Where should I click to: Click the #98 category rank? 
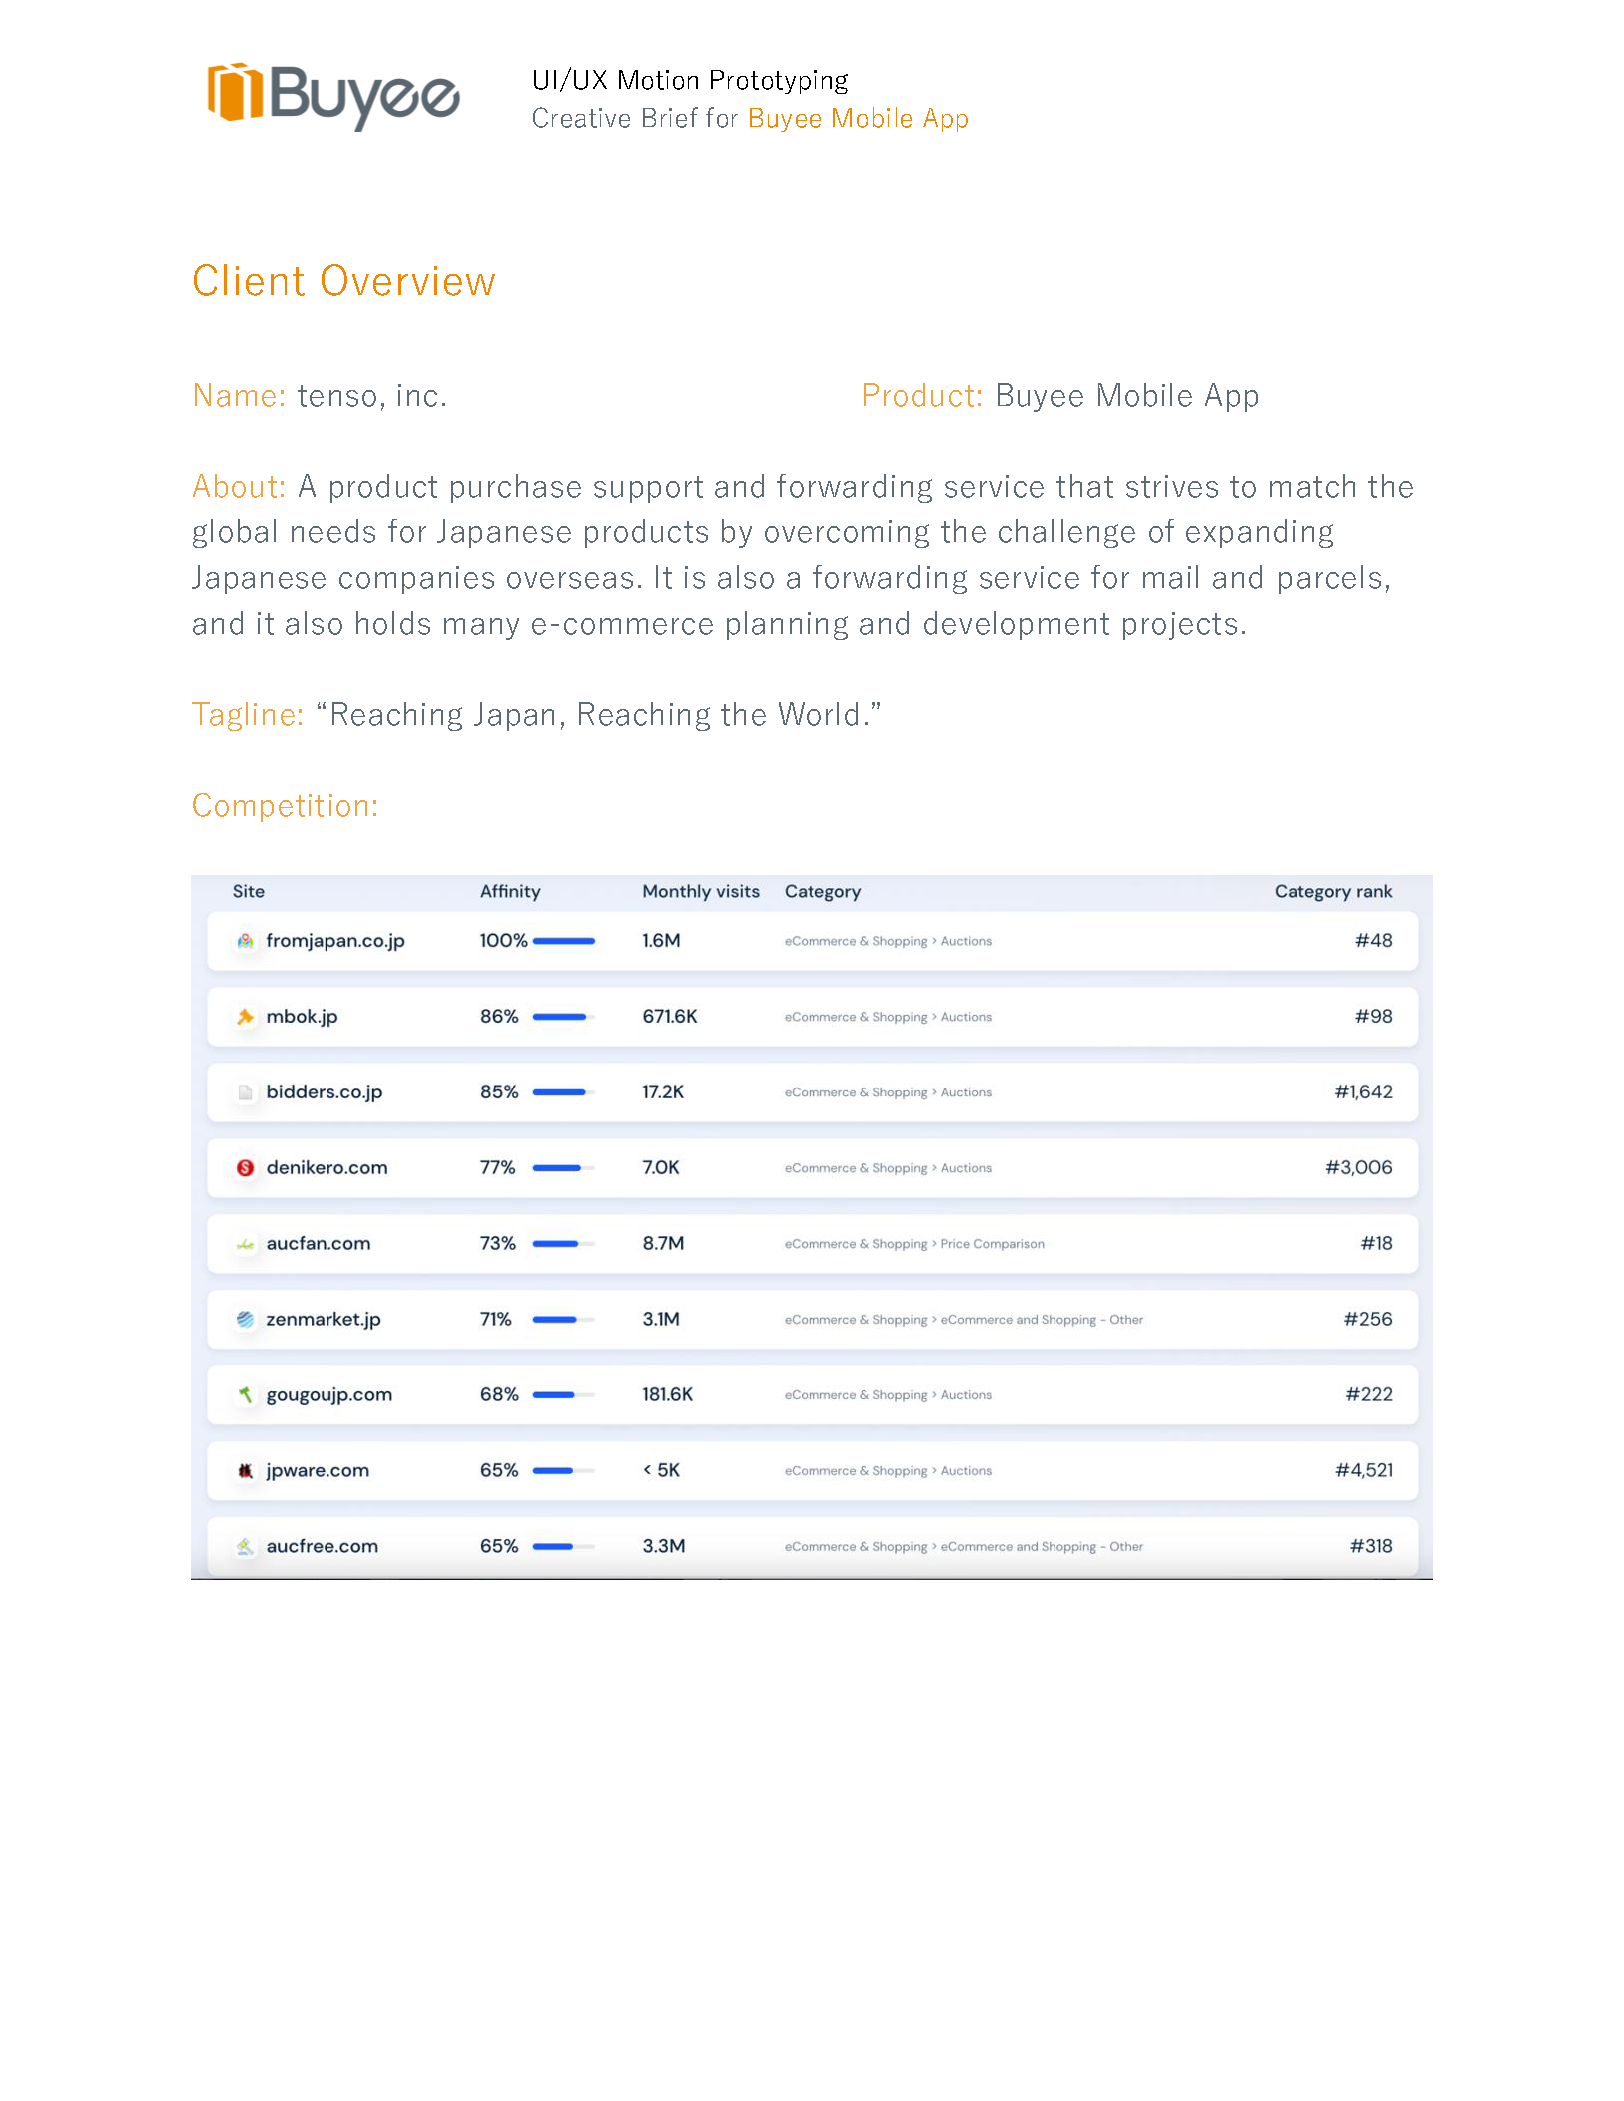1373,1017
